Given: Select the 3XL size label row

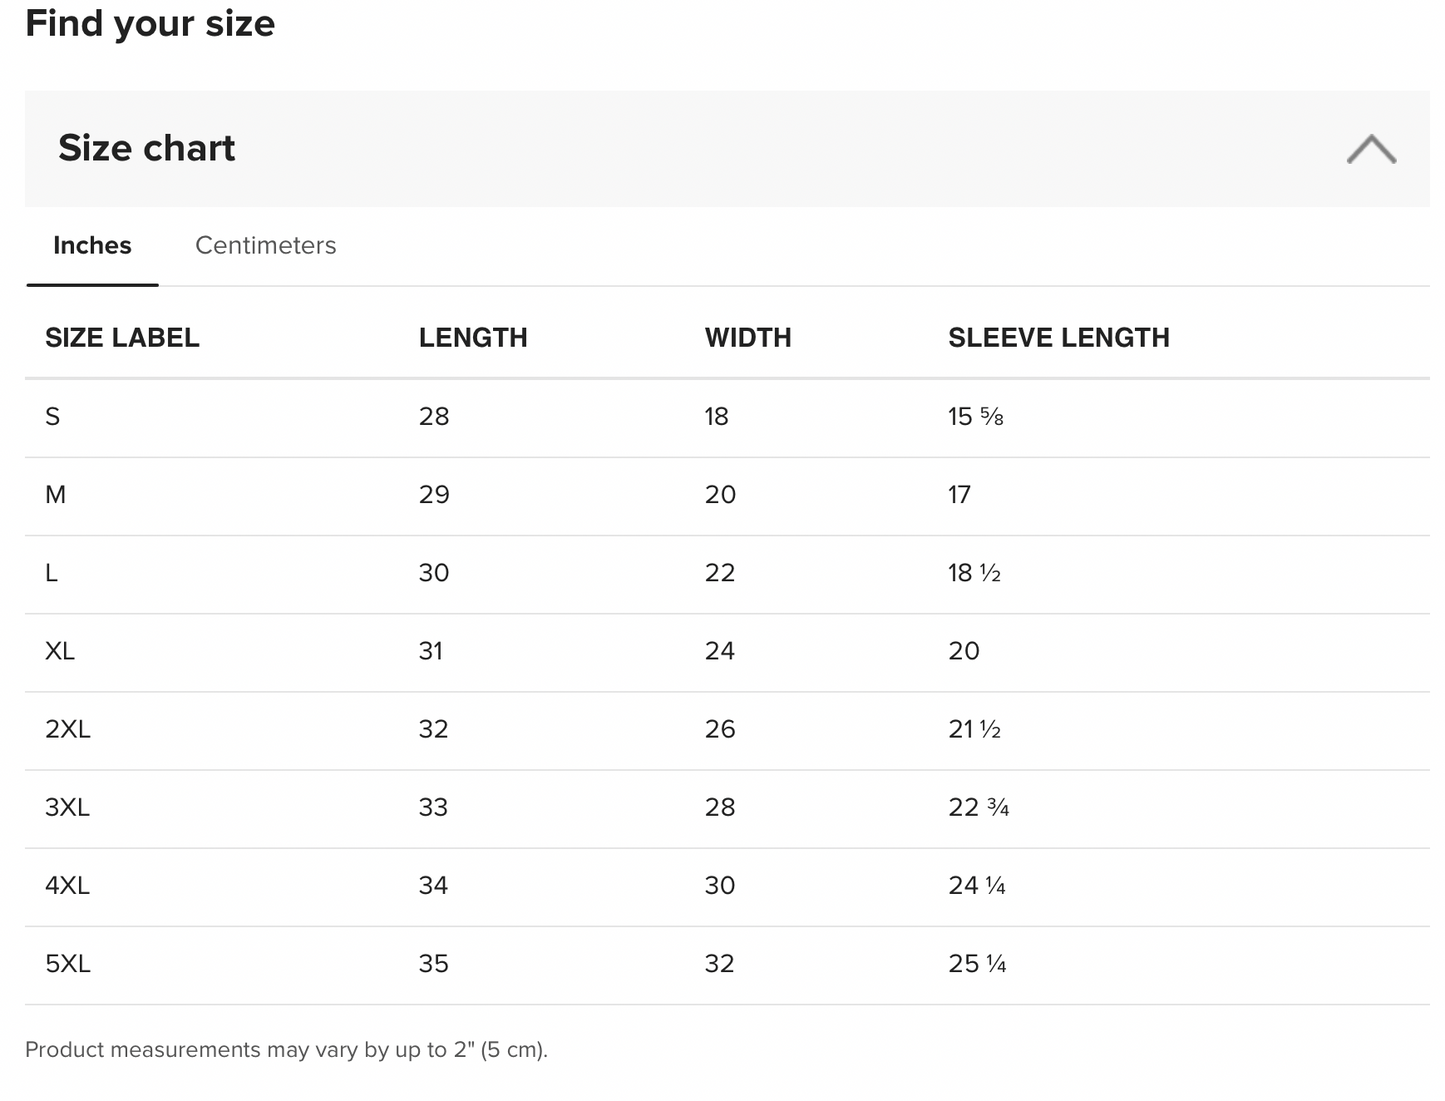Looking at the screenshot, I should click(x=68, y=807).
